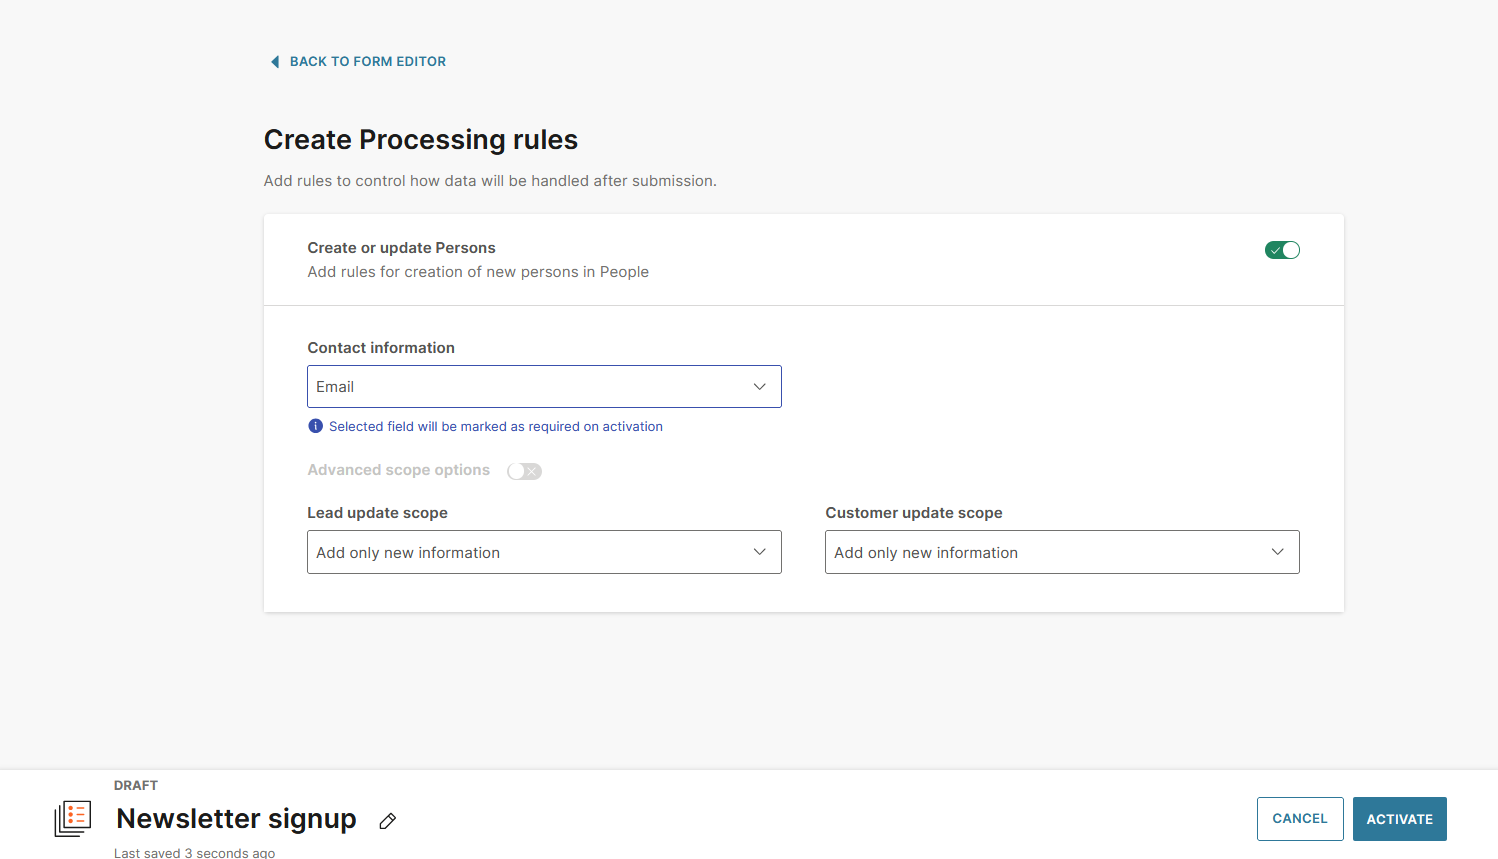Click the chevron in the Email dropdown
1498x859 pixels.
760,387
